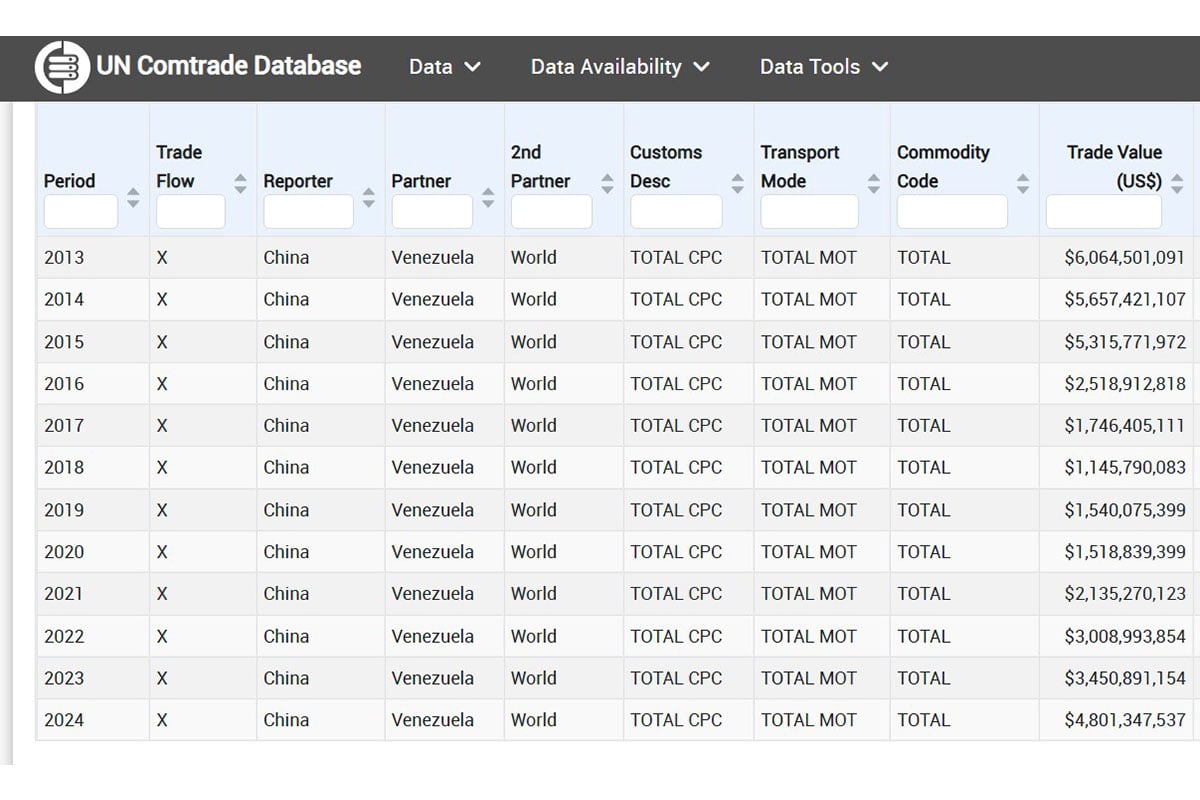Image resolution: width=1200 pixels, height=800 pixels.
Task: Open the Data Tools dropdown
Action: 823,67
